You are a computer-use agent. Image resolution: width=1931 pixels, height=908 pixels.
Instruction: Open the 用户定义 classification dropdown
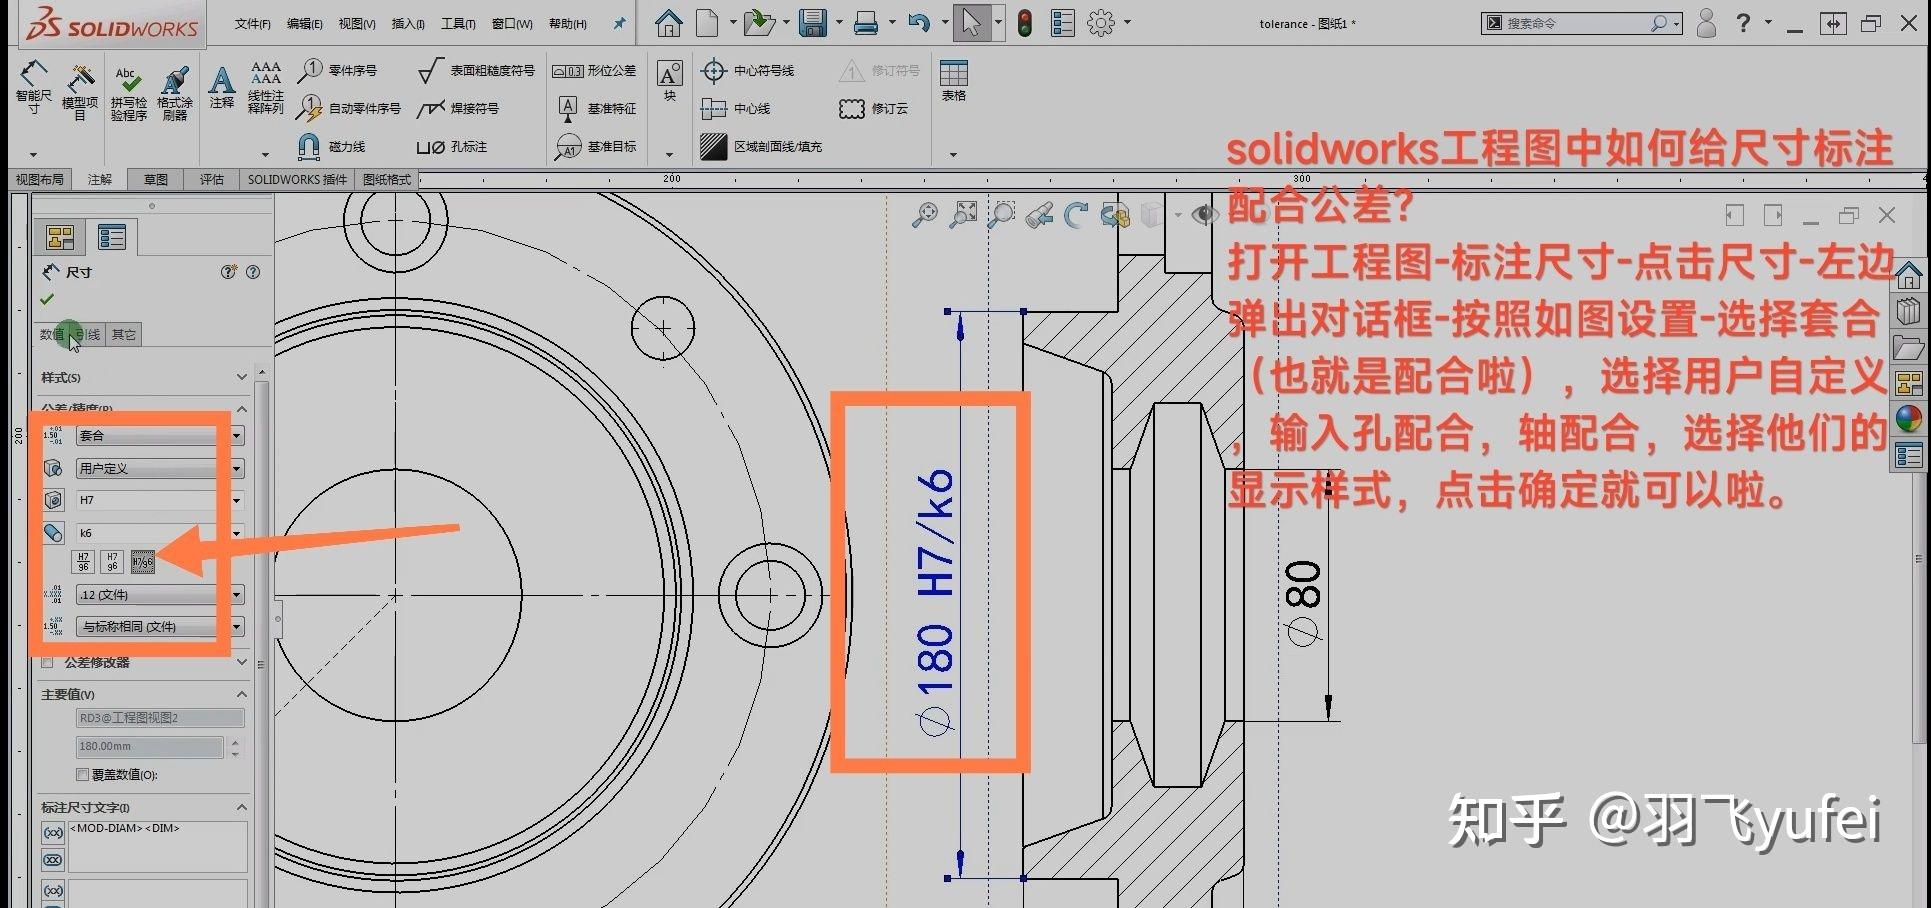click(160, 468)
